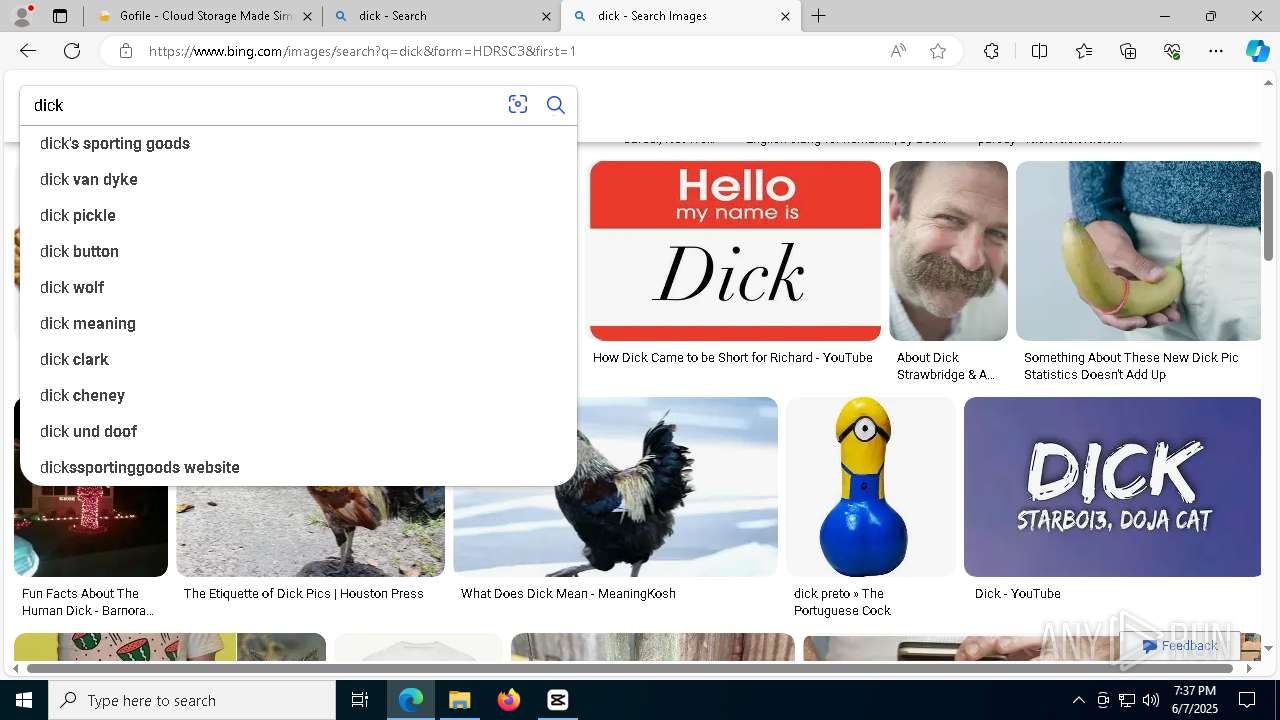
Task: Open 'About Dick Strawbridge' caption link
Action: 946,366
